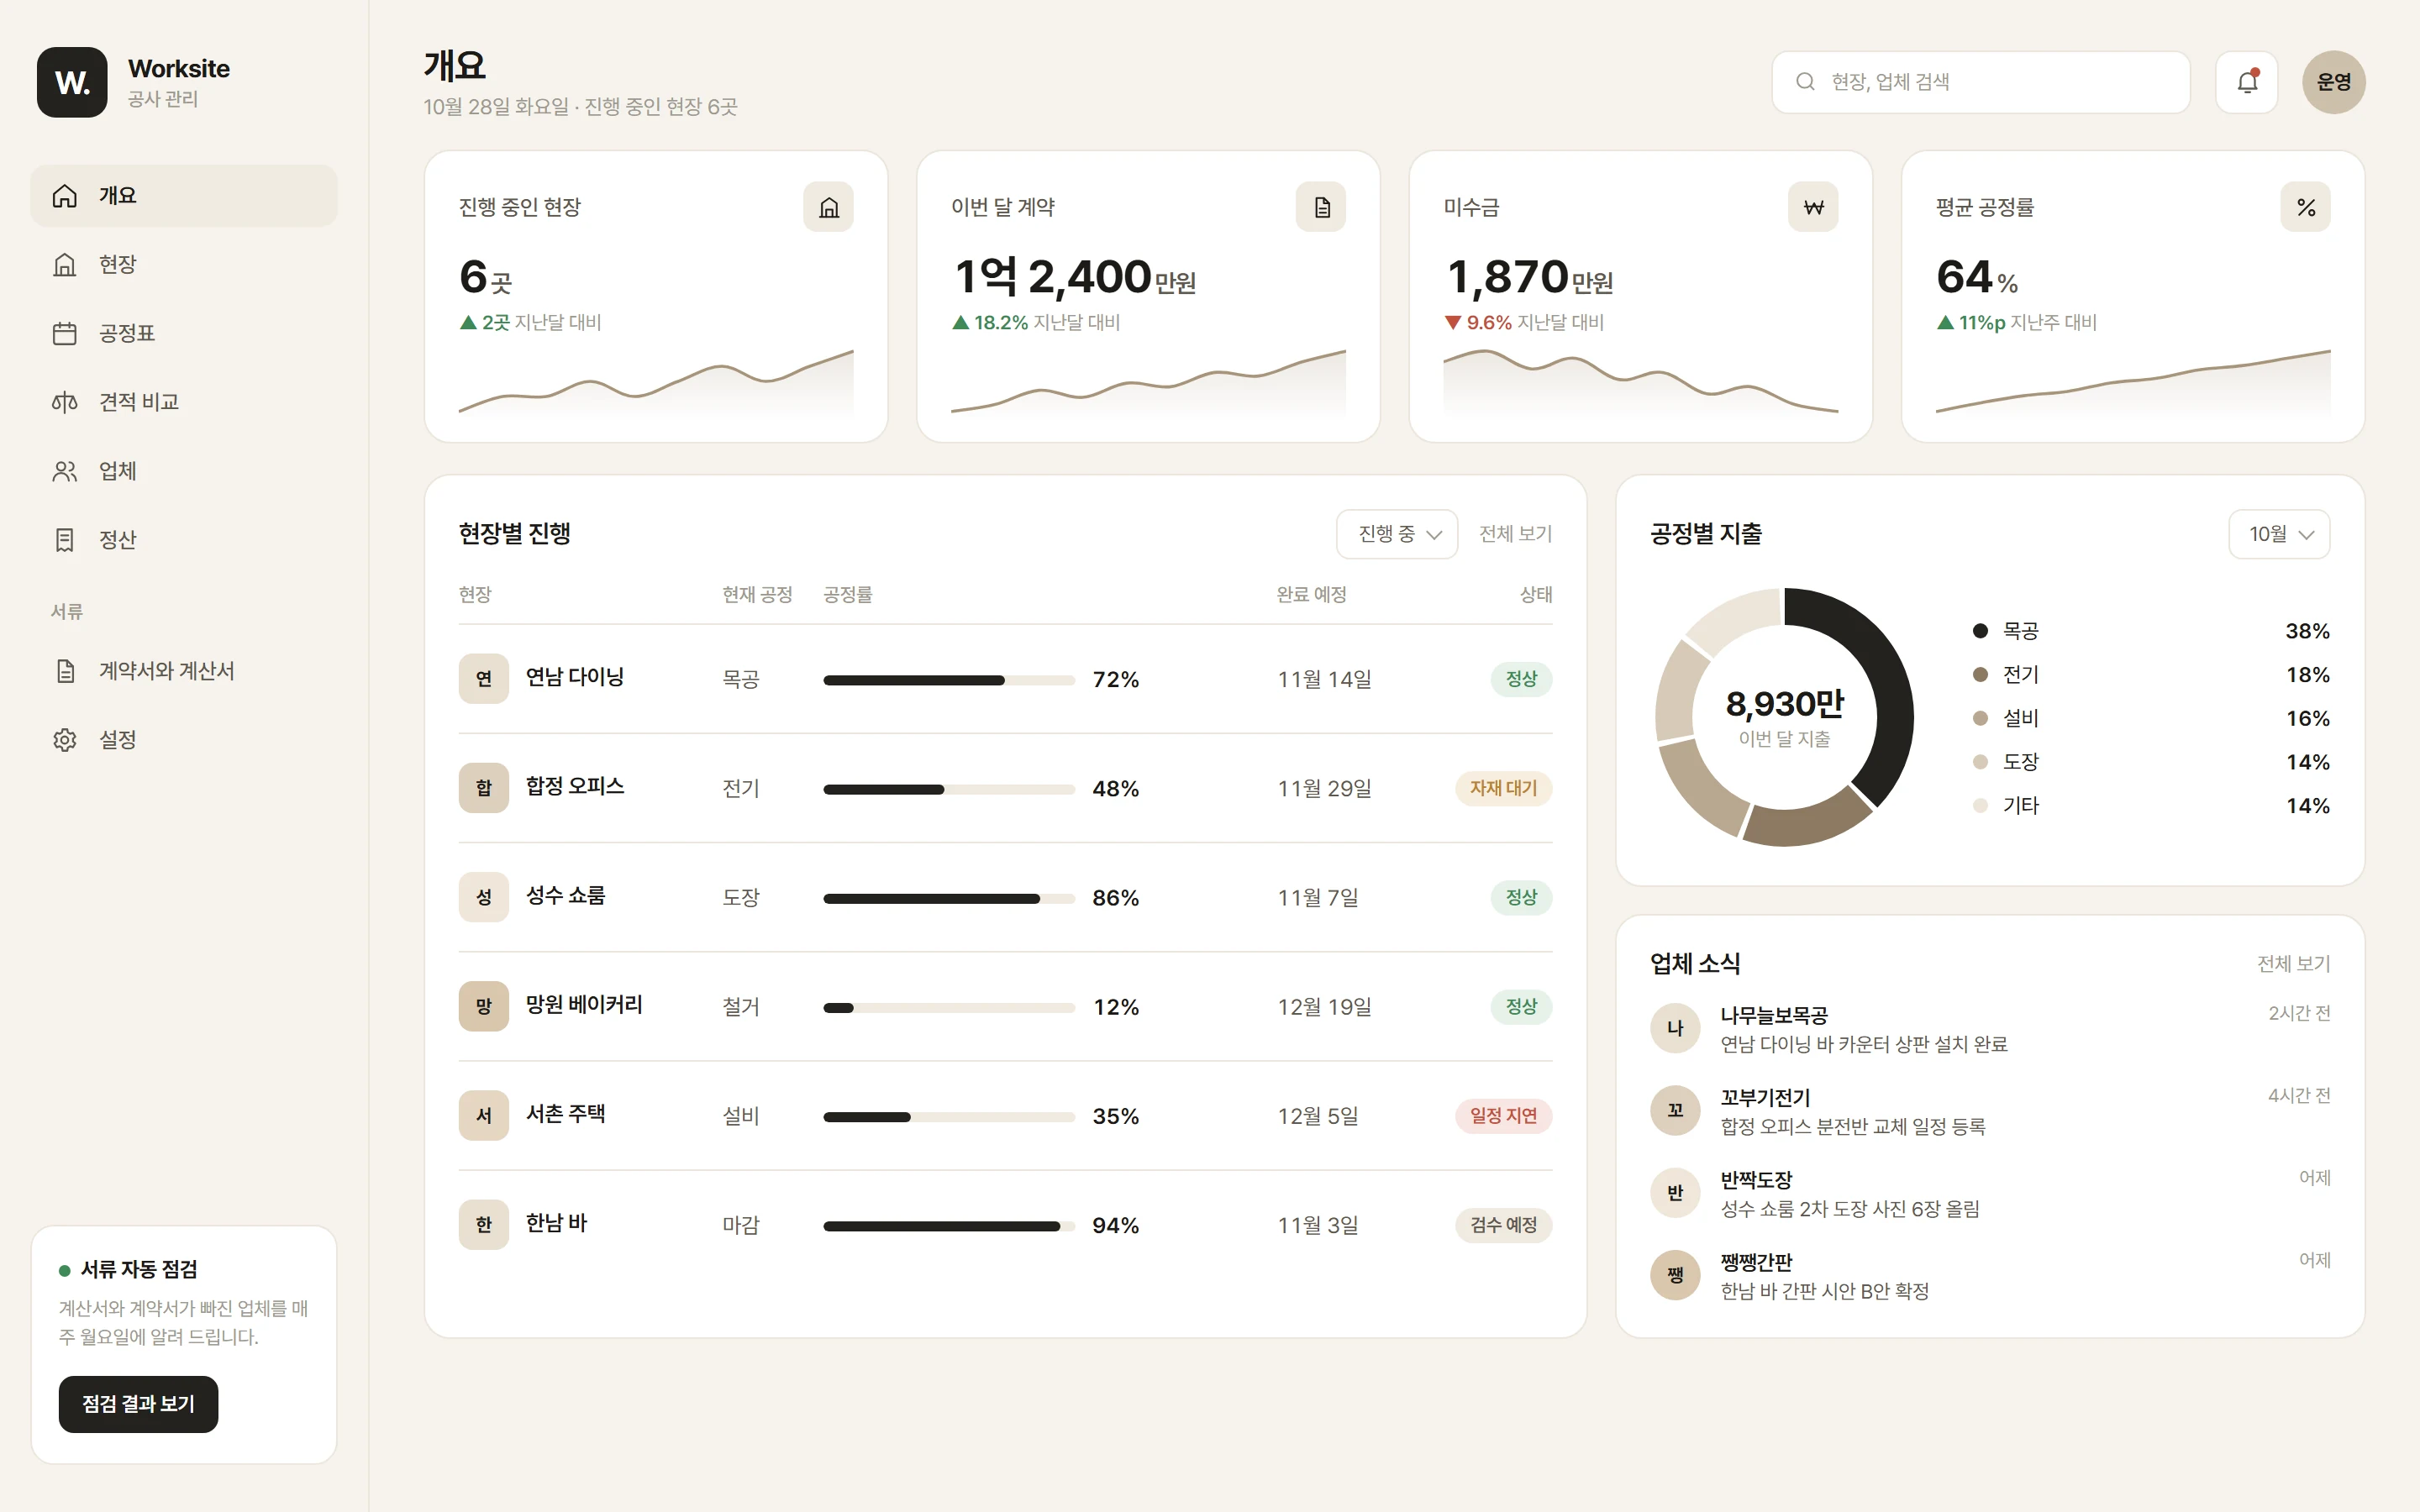Click the building icon beside 현장
This screenshot has width=2420, height=1512.
(65, 265)
